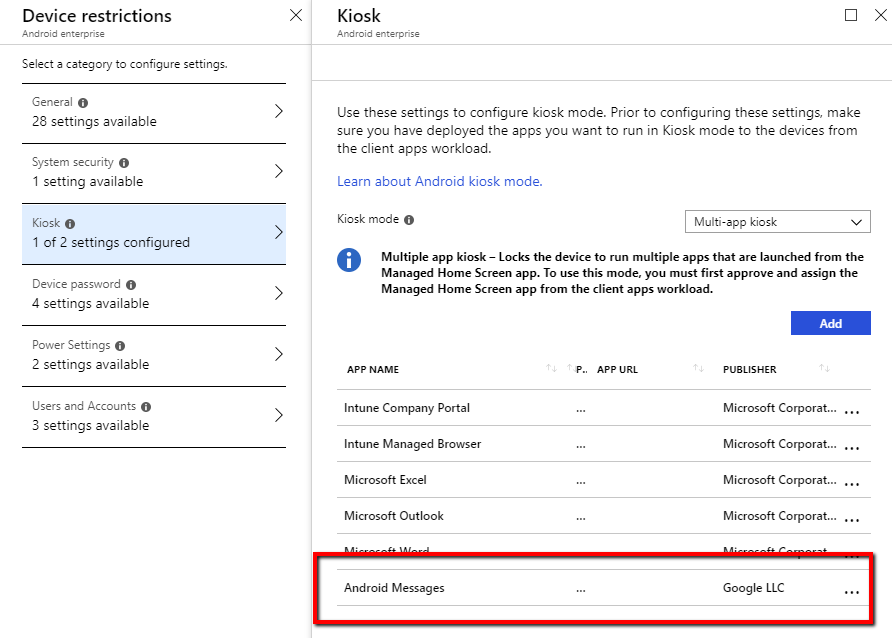Screen dimensions: 892x638
Task: Click the Add button
Action: point(831,323)
